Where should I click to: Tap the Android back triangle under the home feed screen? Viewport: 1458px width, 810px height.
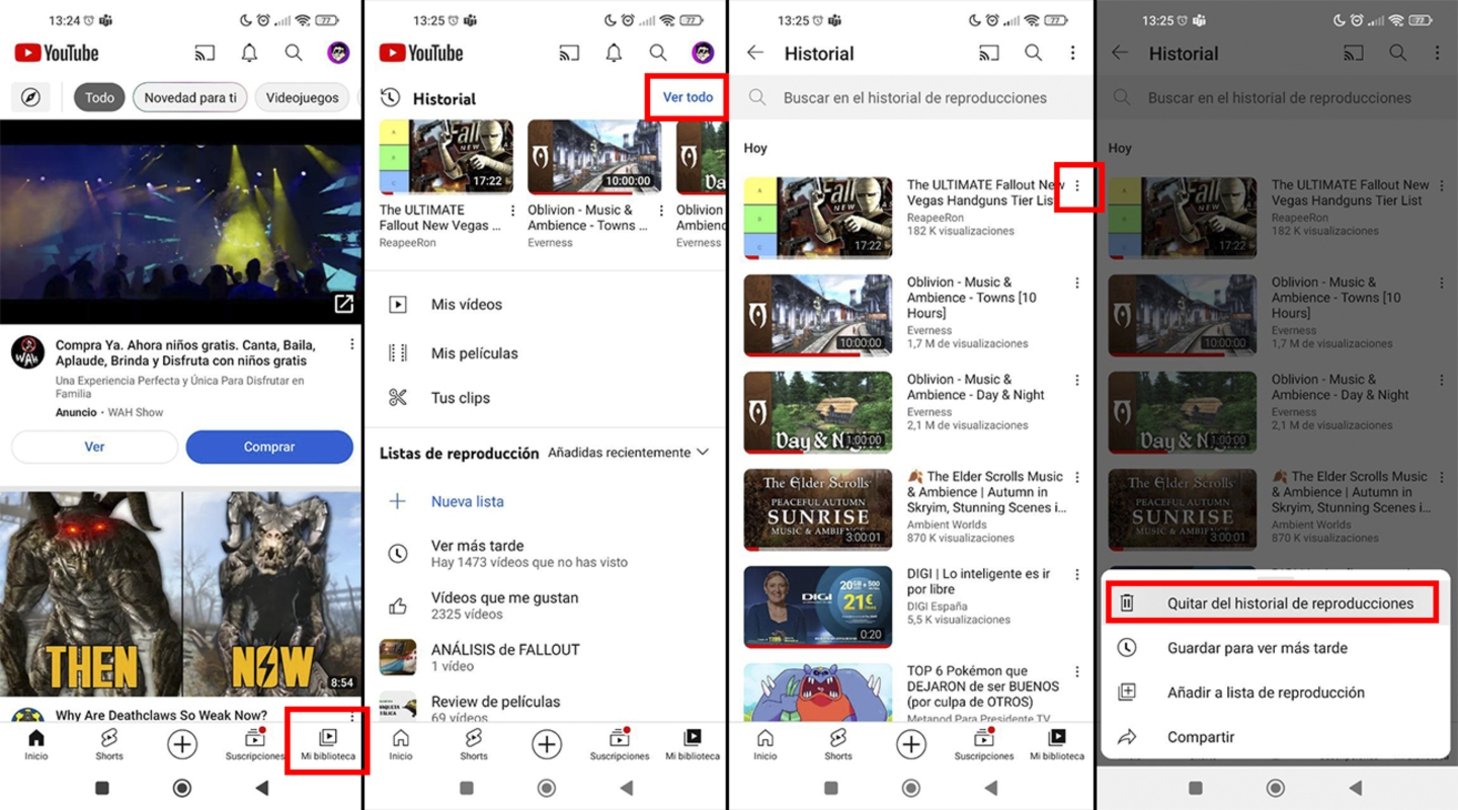tap(263, 788)
